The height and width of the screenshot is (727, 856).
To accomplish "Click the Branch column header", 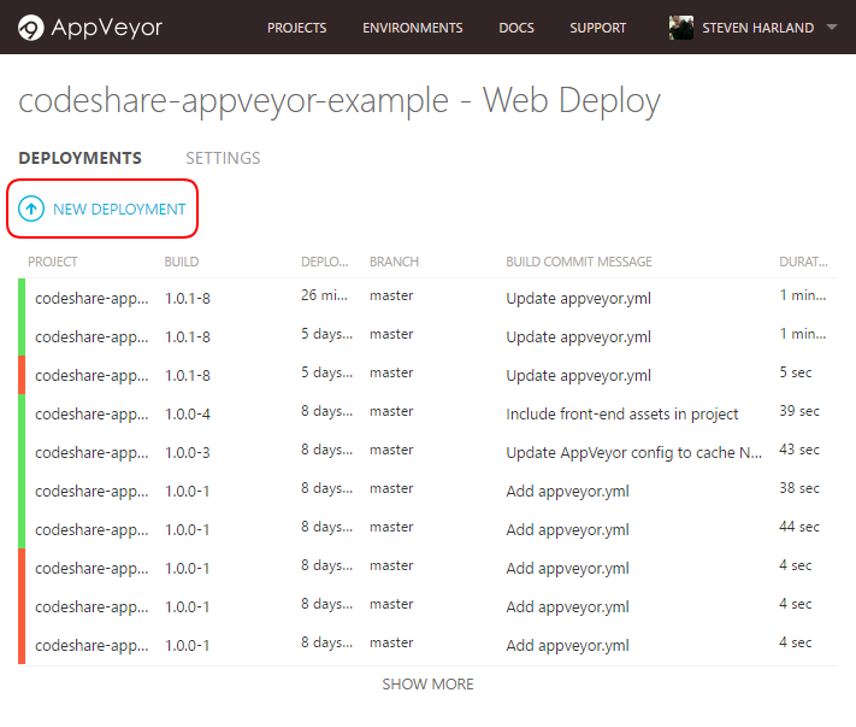I will pyautogui.click(x=394, y=262).
